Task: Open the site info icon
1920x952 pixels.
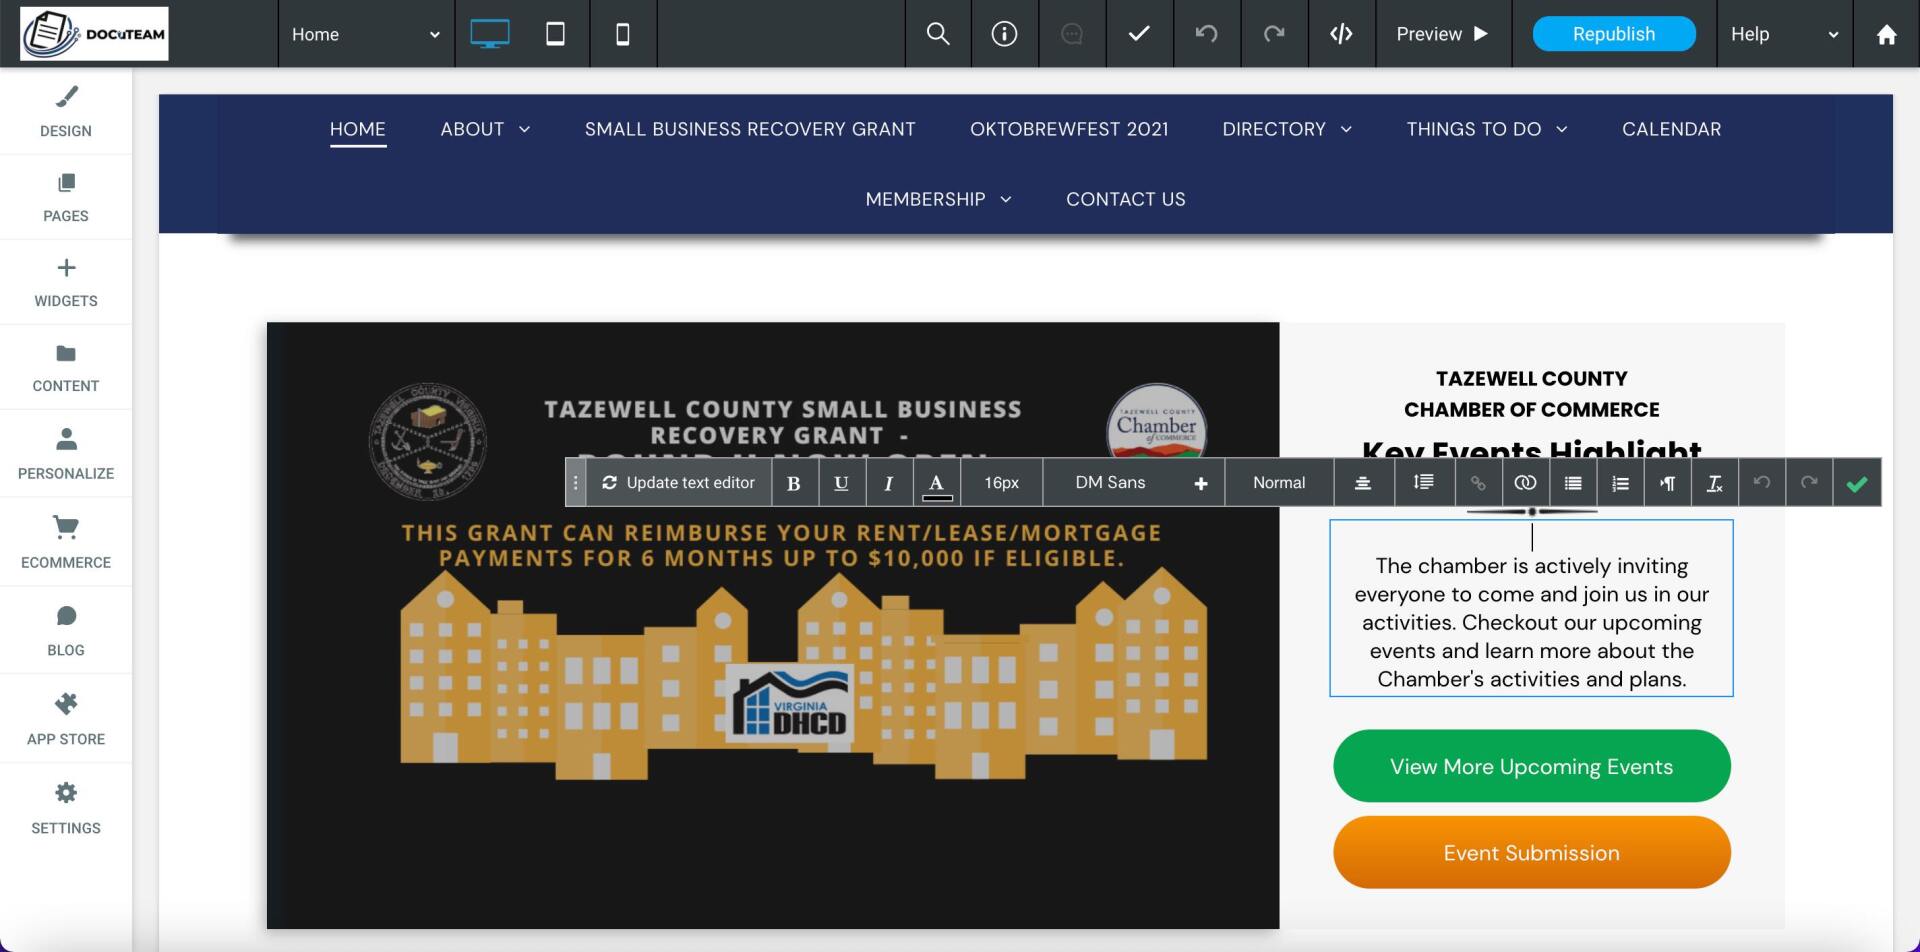Action: pos(1004,34)
